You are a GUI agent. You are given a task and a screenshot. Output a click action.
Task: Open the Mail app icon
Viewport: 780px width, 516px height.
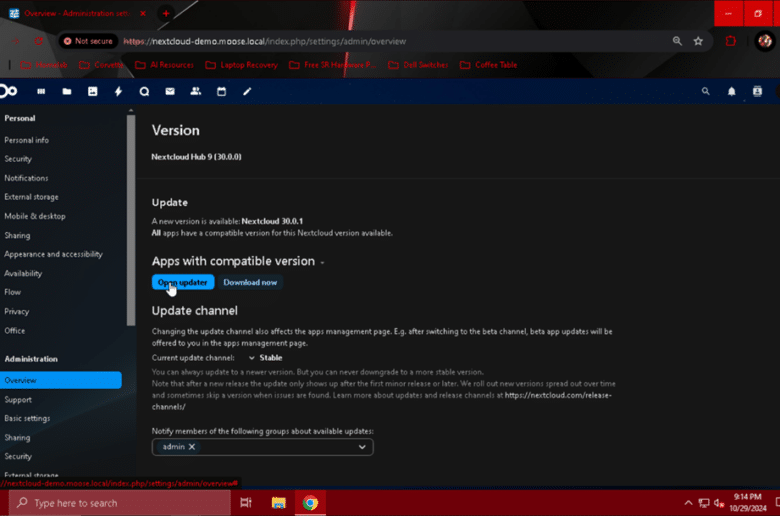point(170,92)
